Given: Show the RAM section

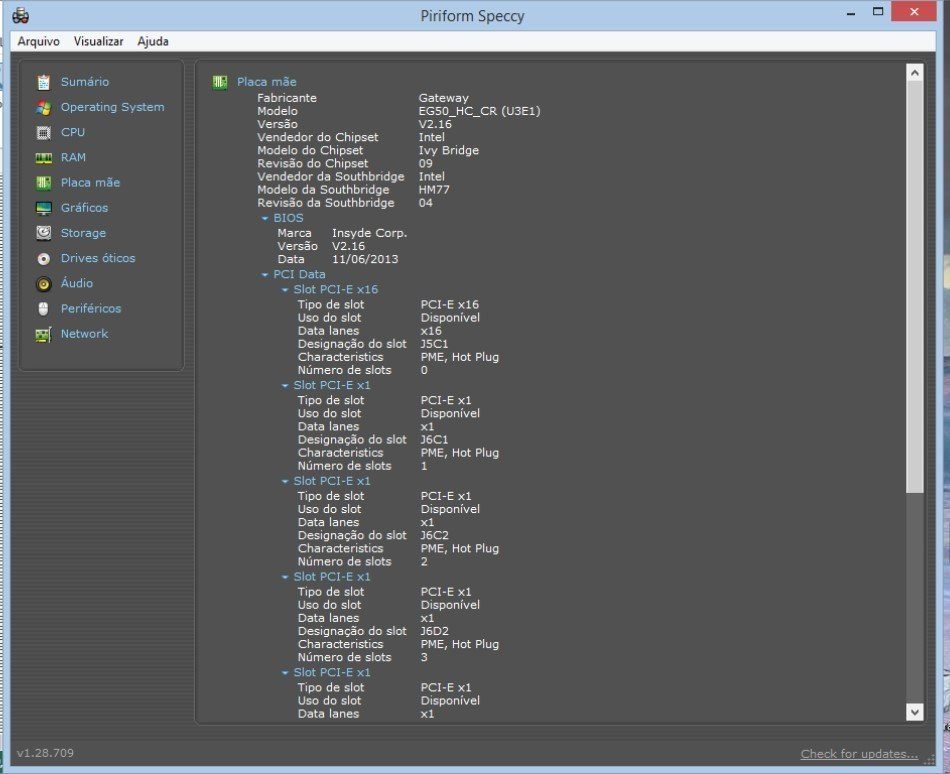Looking at the screenshot, I should (x=73, y=157).
